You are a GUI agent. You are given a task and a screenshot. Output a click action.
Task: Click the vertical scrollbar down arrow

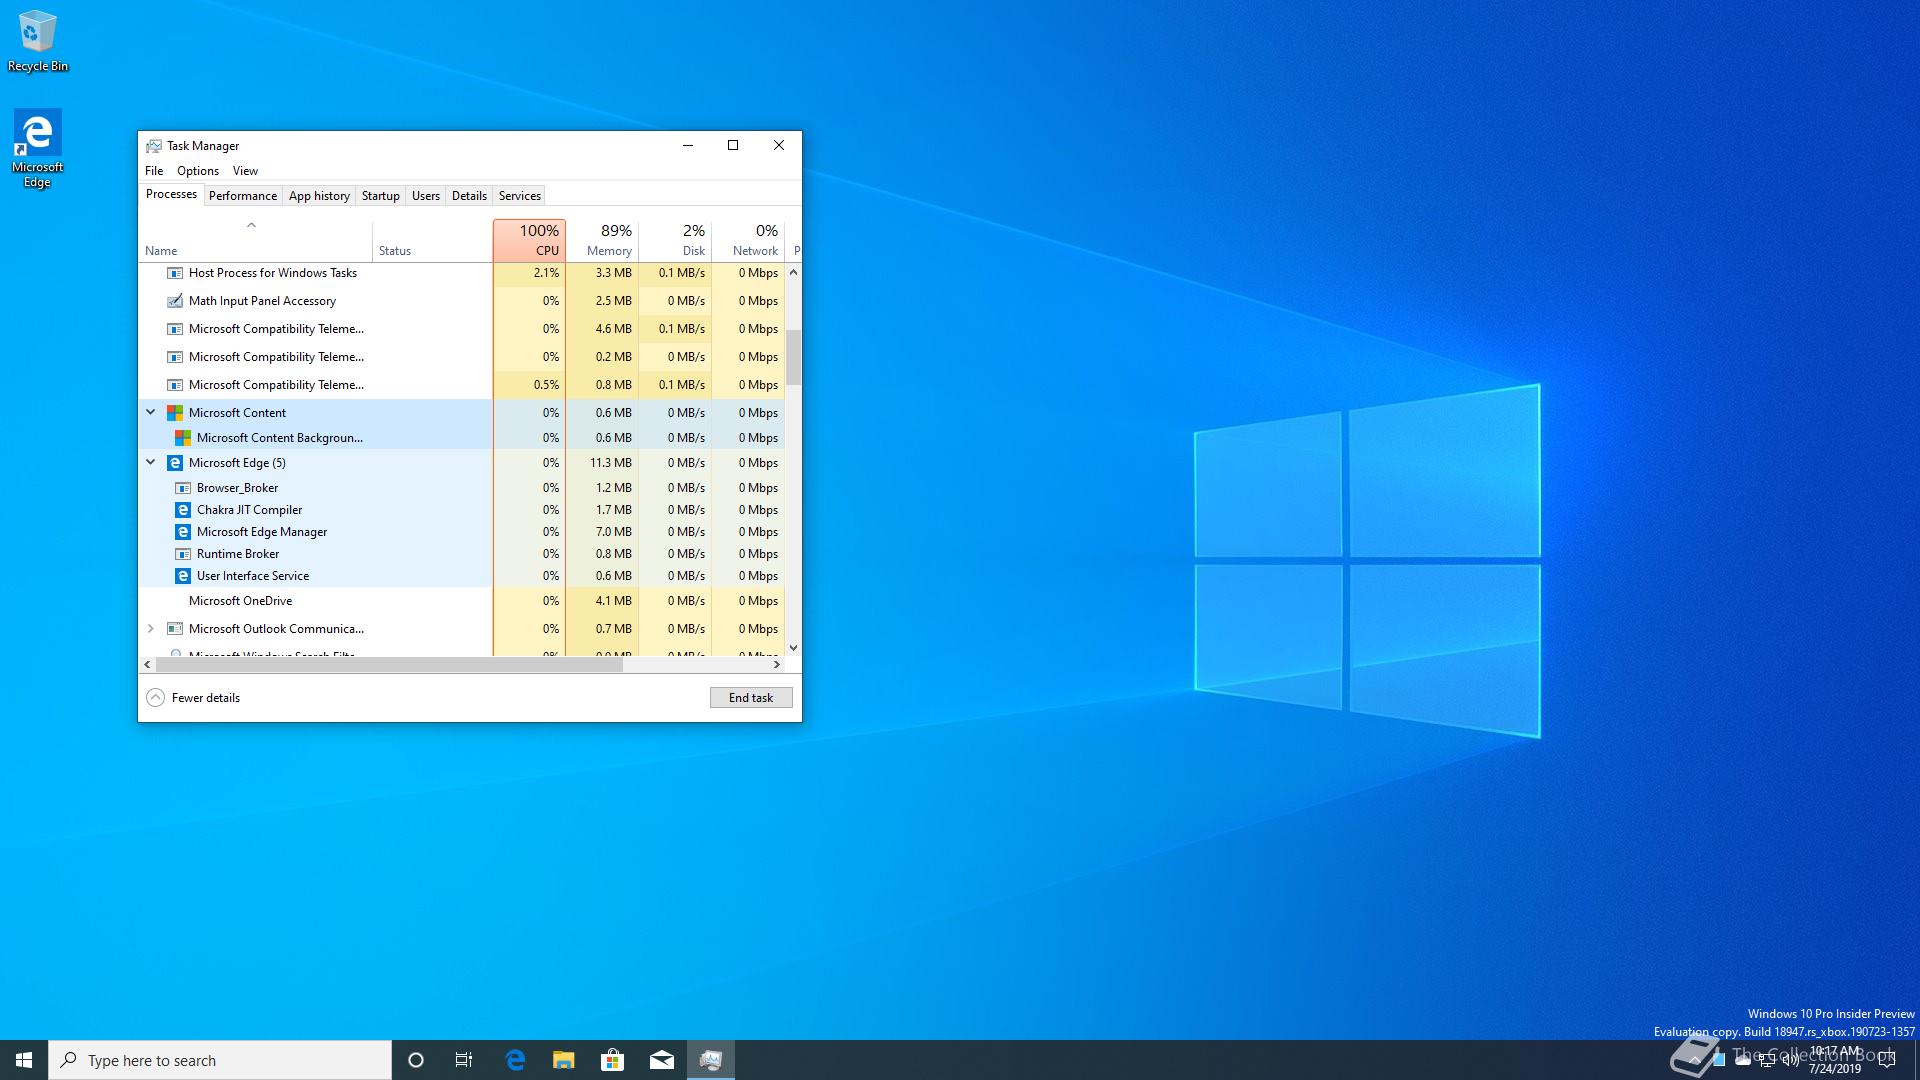[794, 648]
